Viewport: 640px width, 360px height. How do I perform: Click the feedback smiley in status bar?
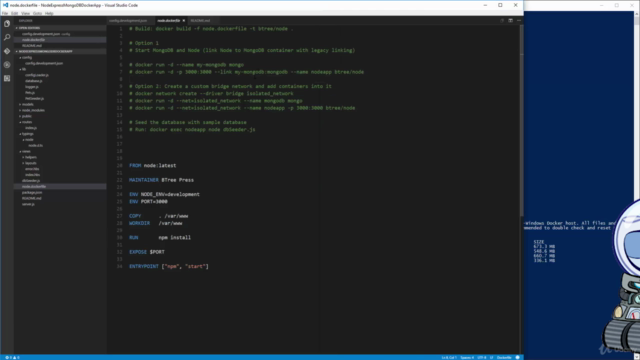[518, 358]
